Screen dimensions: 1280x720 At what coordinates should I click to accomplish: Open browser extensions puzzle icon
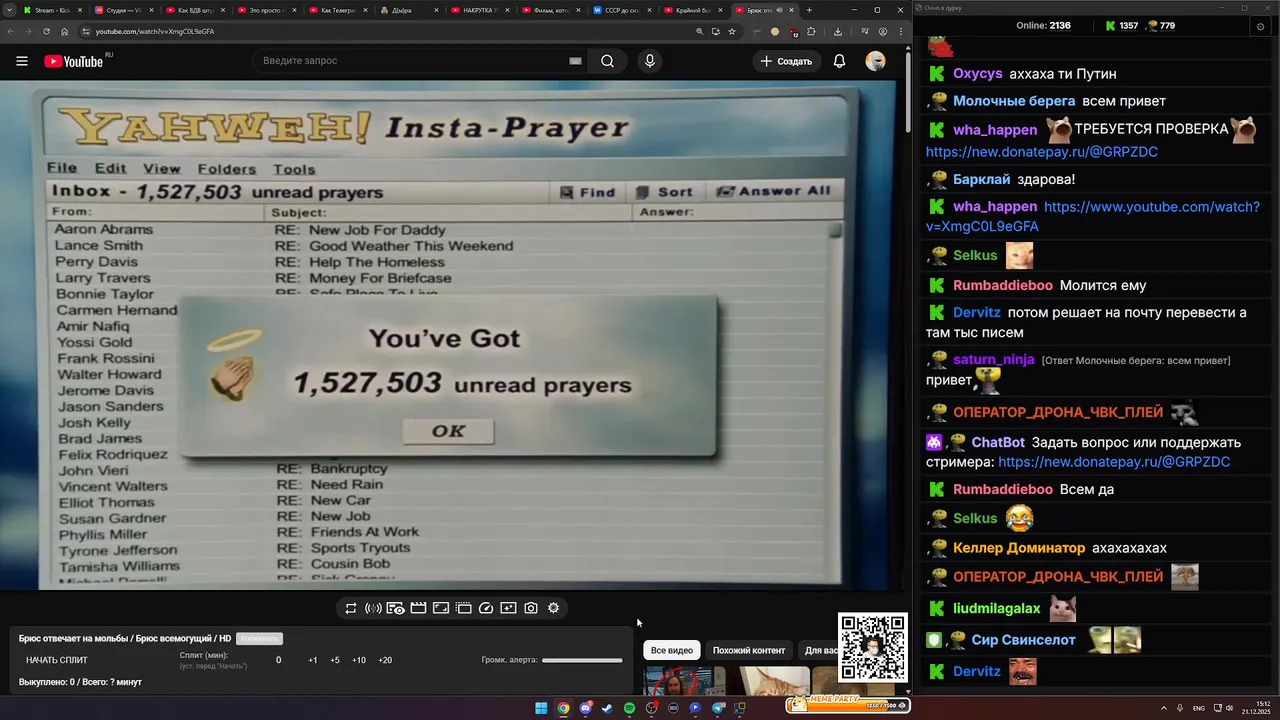(x=811, y=31)
